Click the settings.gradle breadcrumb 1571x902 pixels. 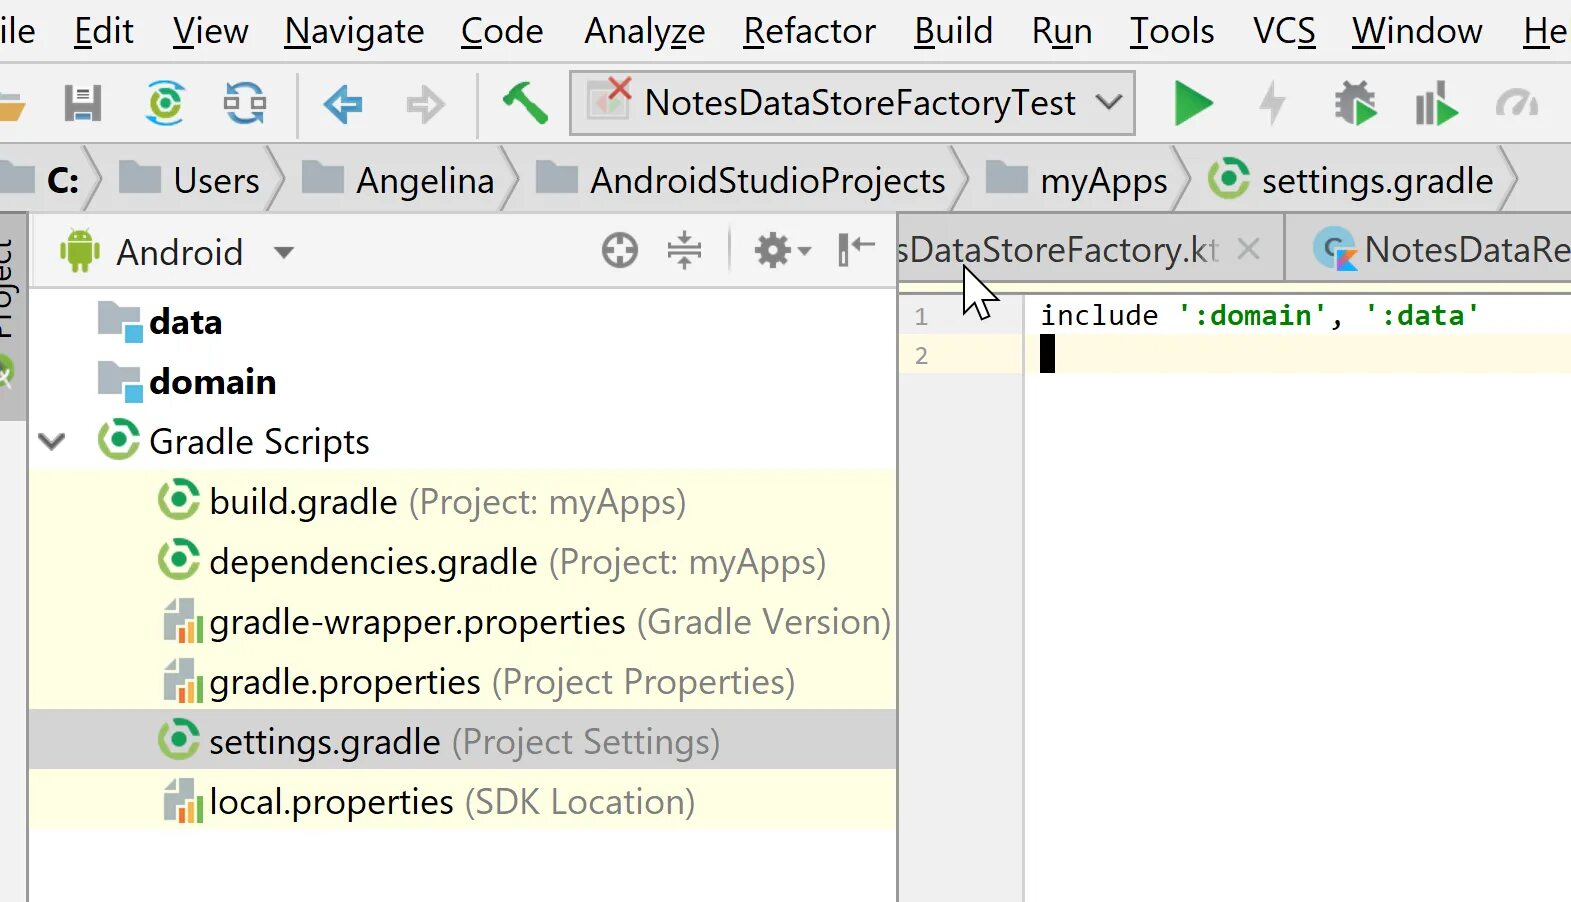[x=1351, y=180]
